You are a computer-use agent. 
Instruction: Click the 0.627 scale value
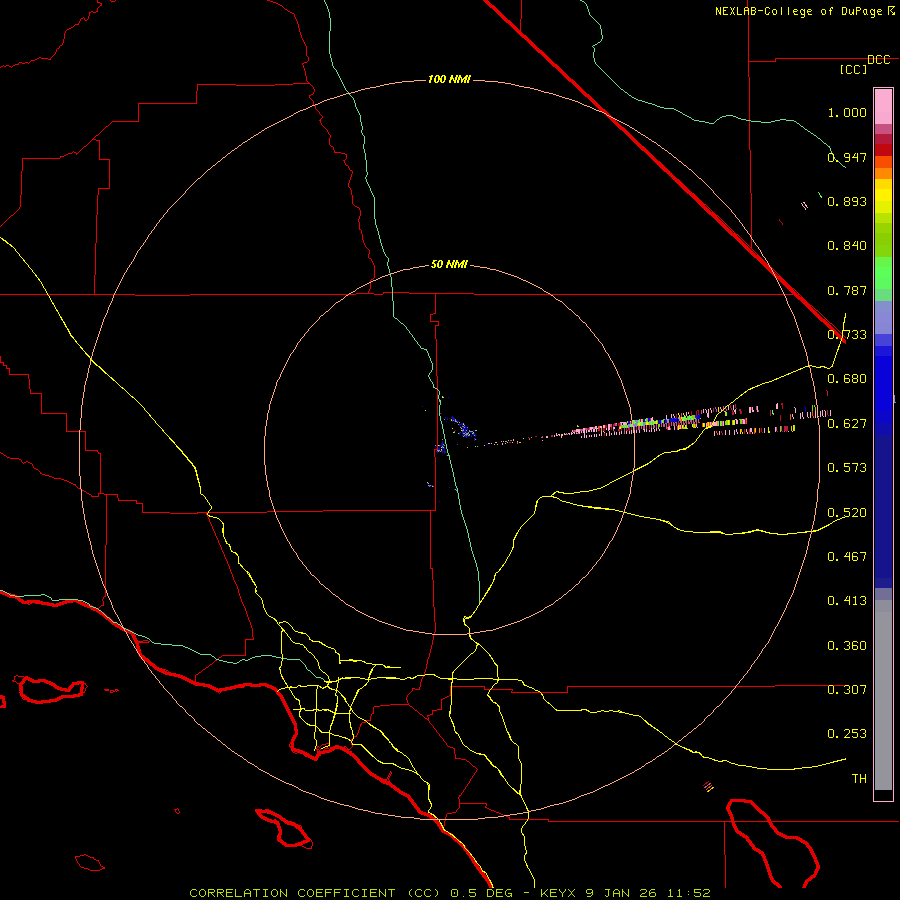click(x=847, y=424)
